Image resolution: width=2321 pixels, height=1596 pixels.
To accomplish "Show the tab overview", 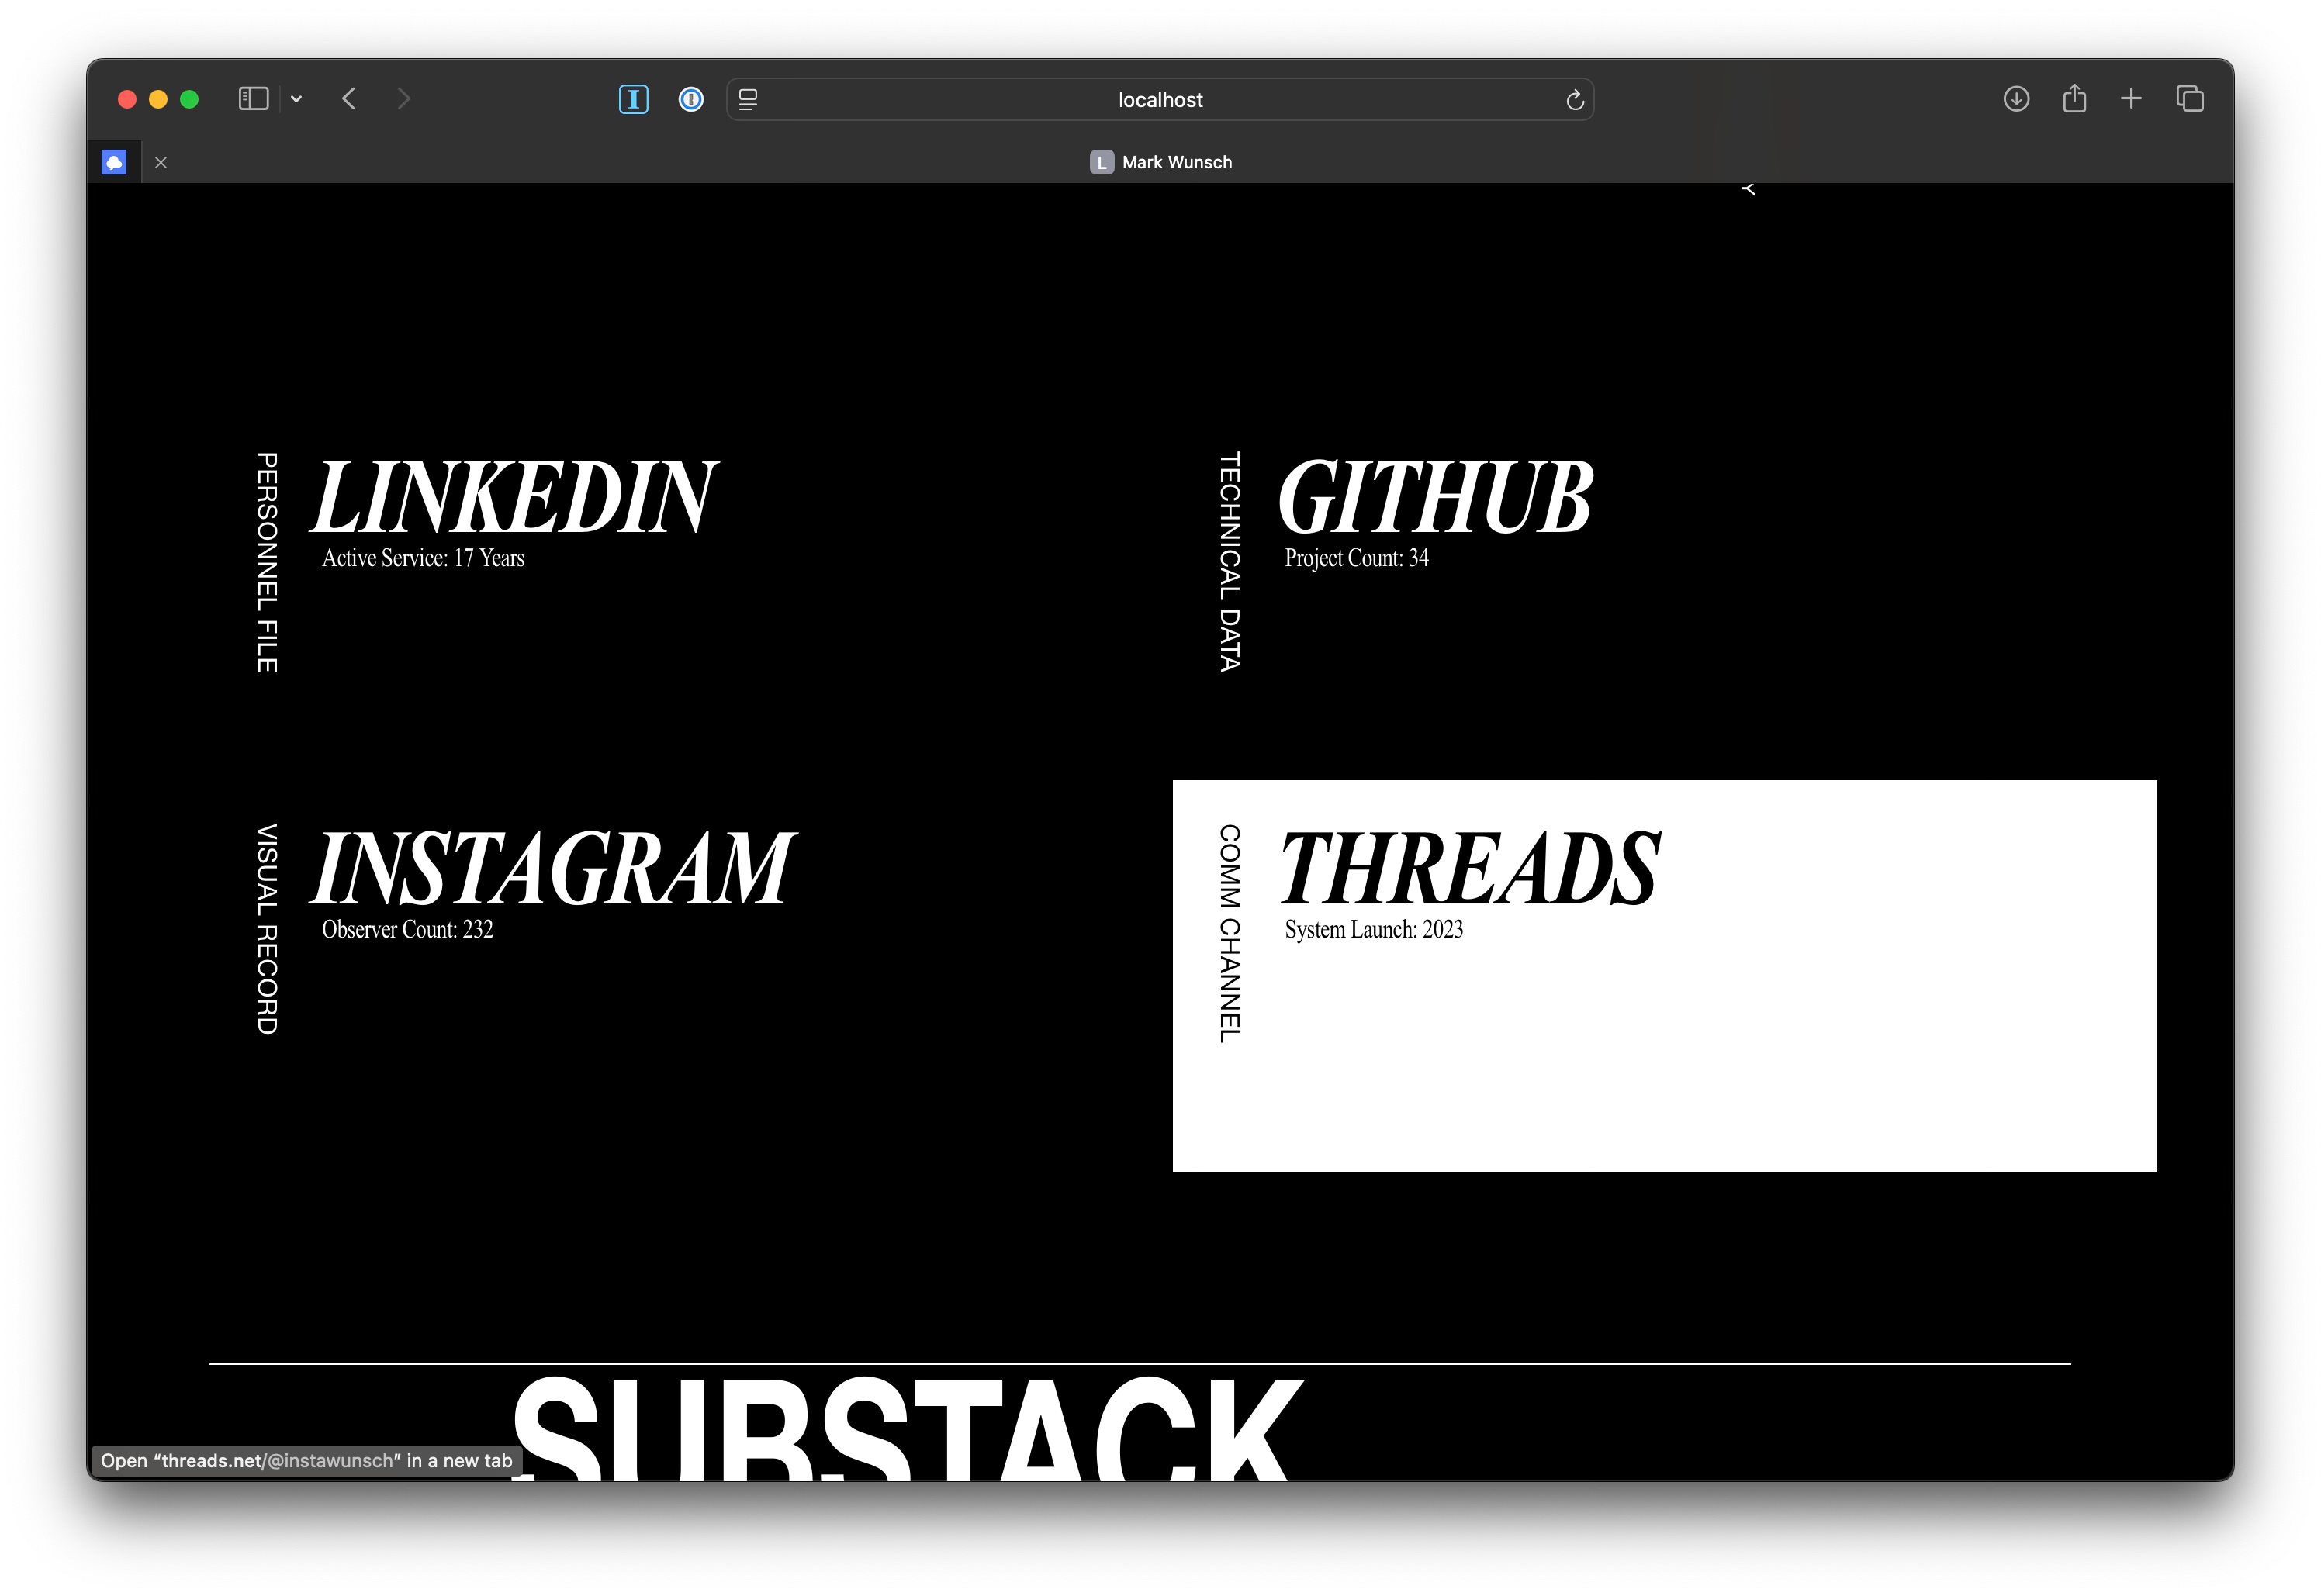I will tap(2190, 98).
